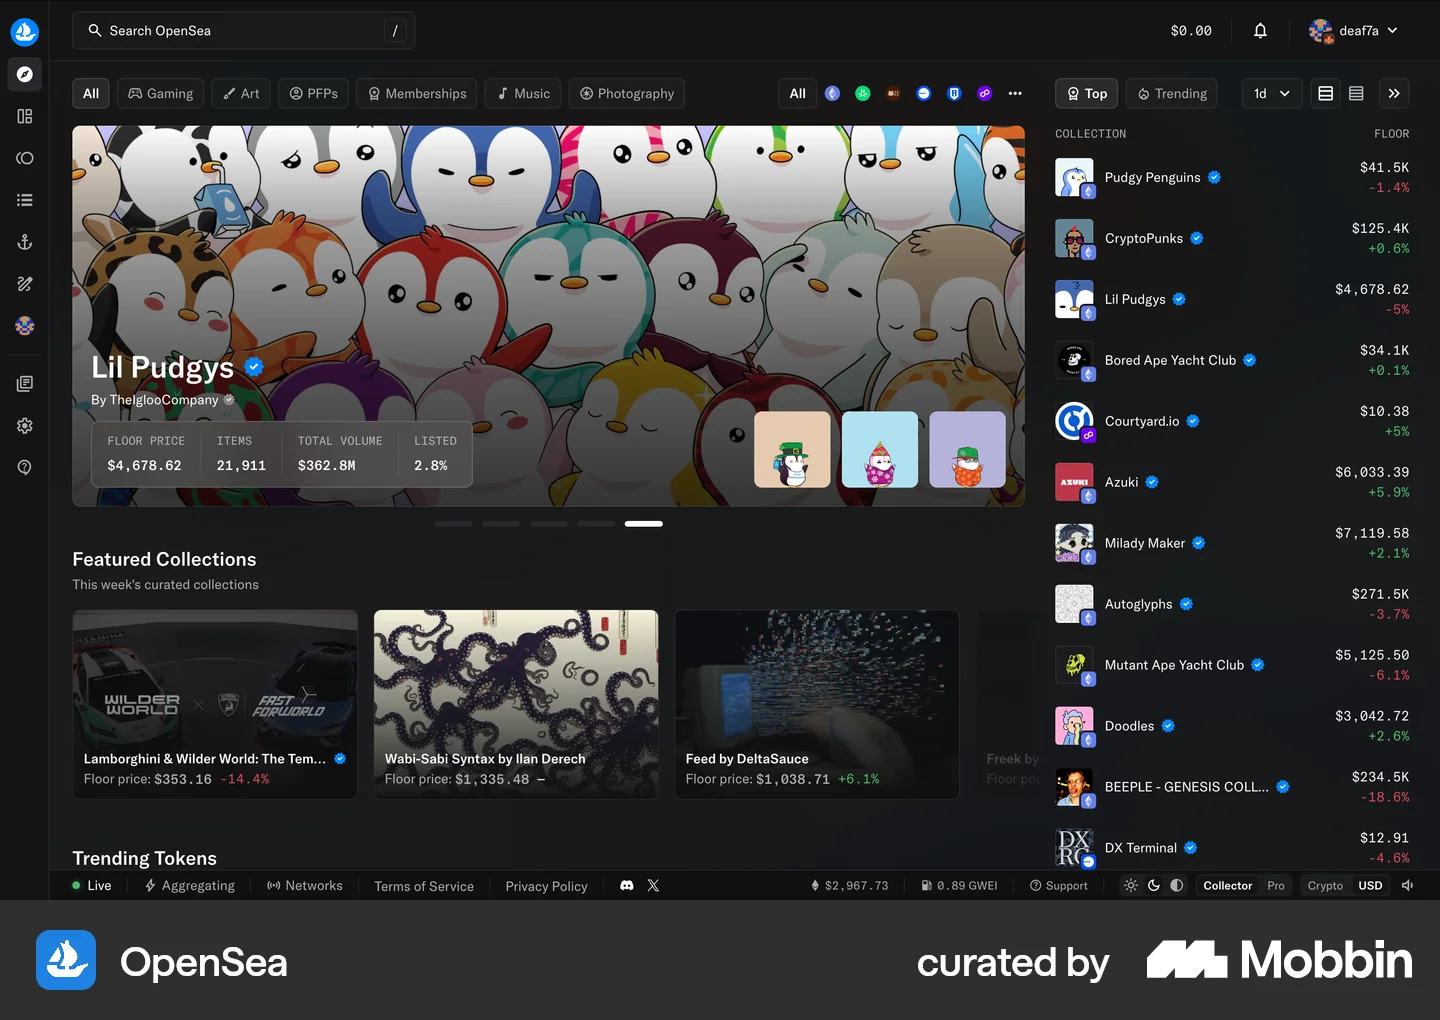Select the Gaming category tab
The image size is (1440, 1020).
click(x=161, y=94)
